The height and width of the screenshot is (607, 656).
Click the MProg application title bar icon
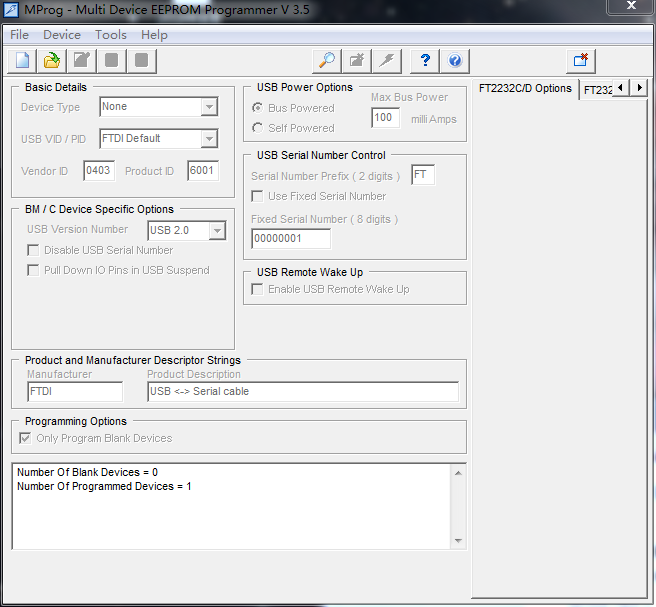coord(11,10)
